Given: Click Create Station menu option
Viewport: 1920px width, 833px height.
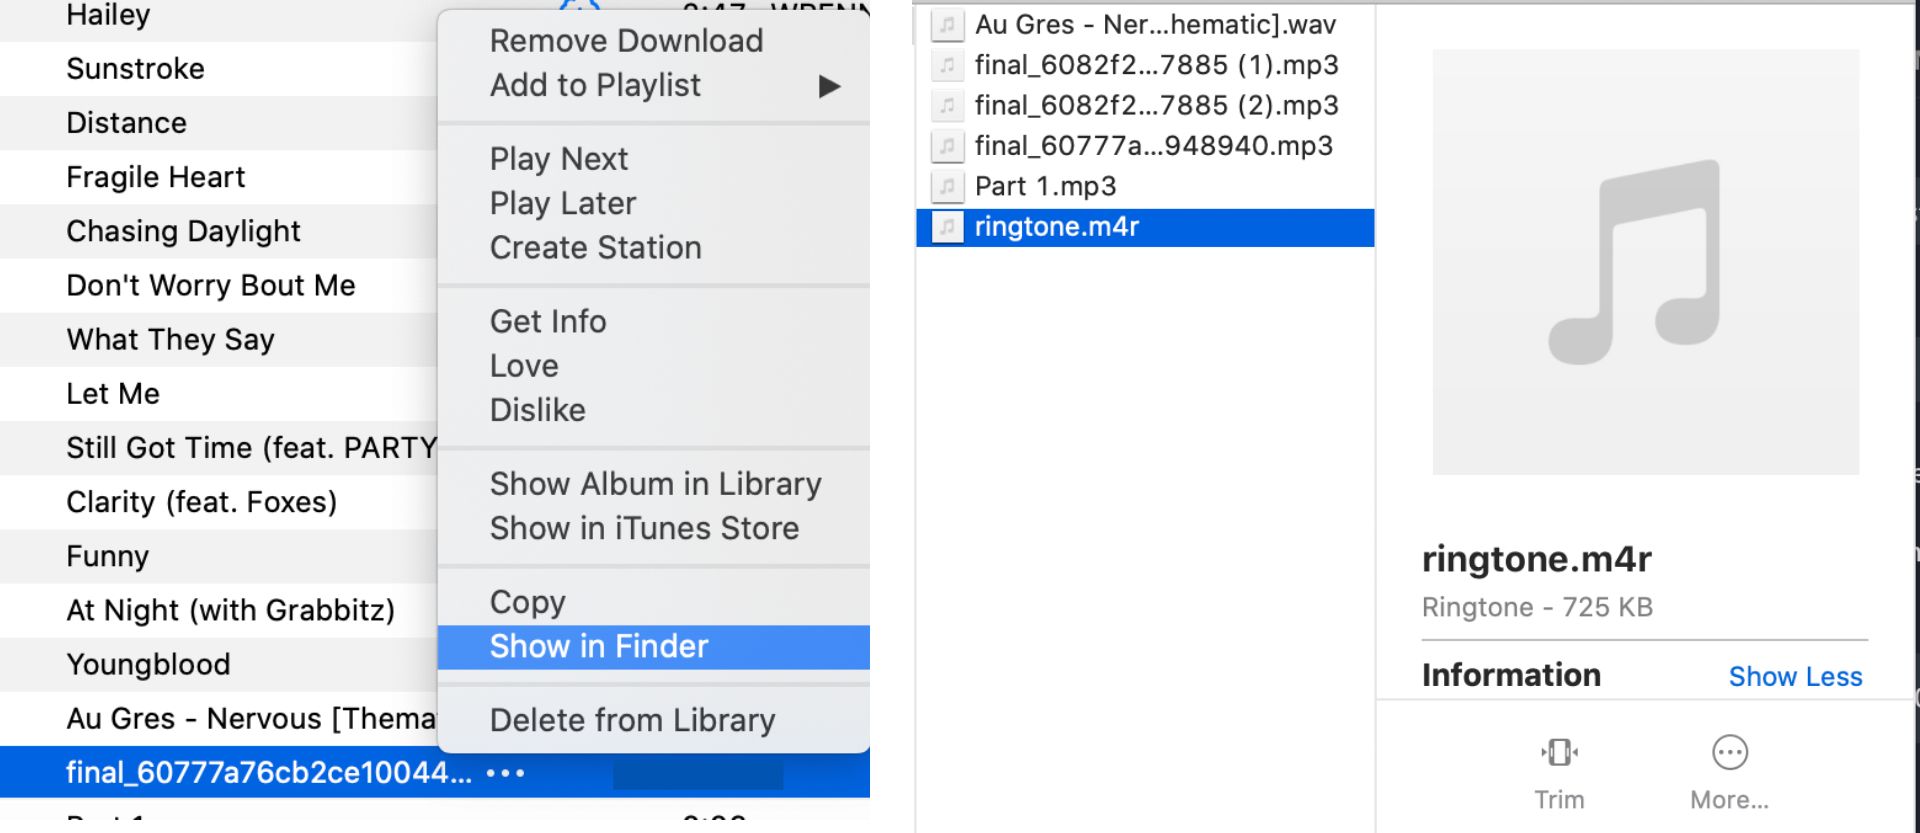Looking at the screenshot, I should pyautogui.click(x=595, y=248).
